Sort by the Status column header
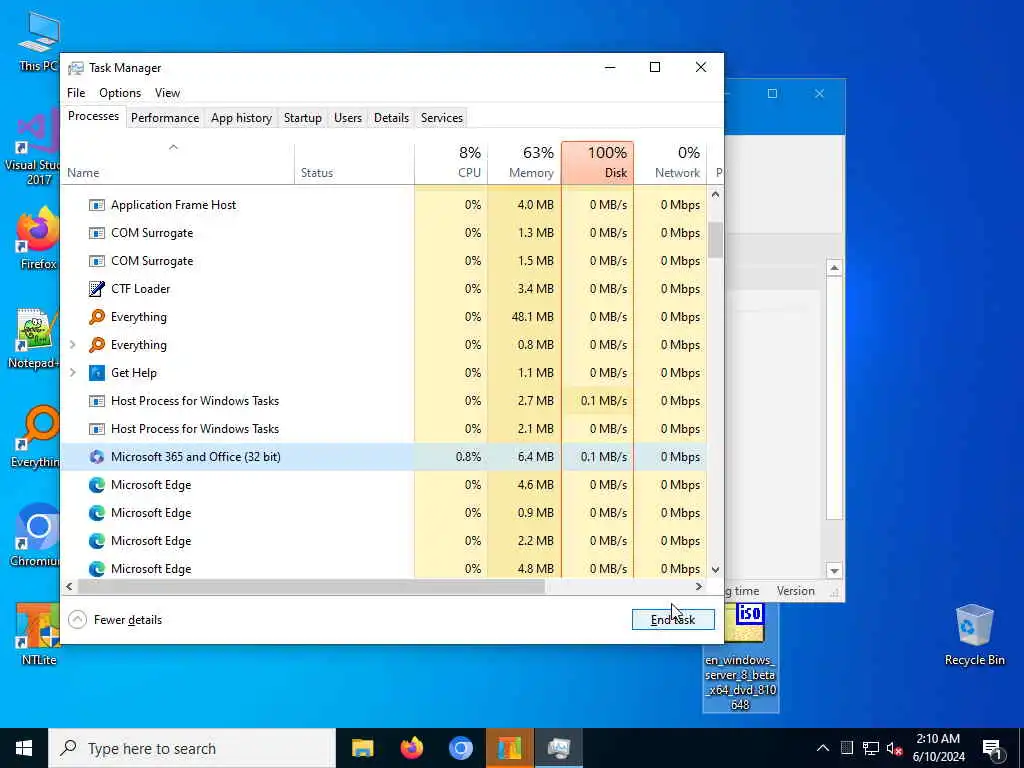Screen dimensions: 1024x768 (x=354, y=163)
